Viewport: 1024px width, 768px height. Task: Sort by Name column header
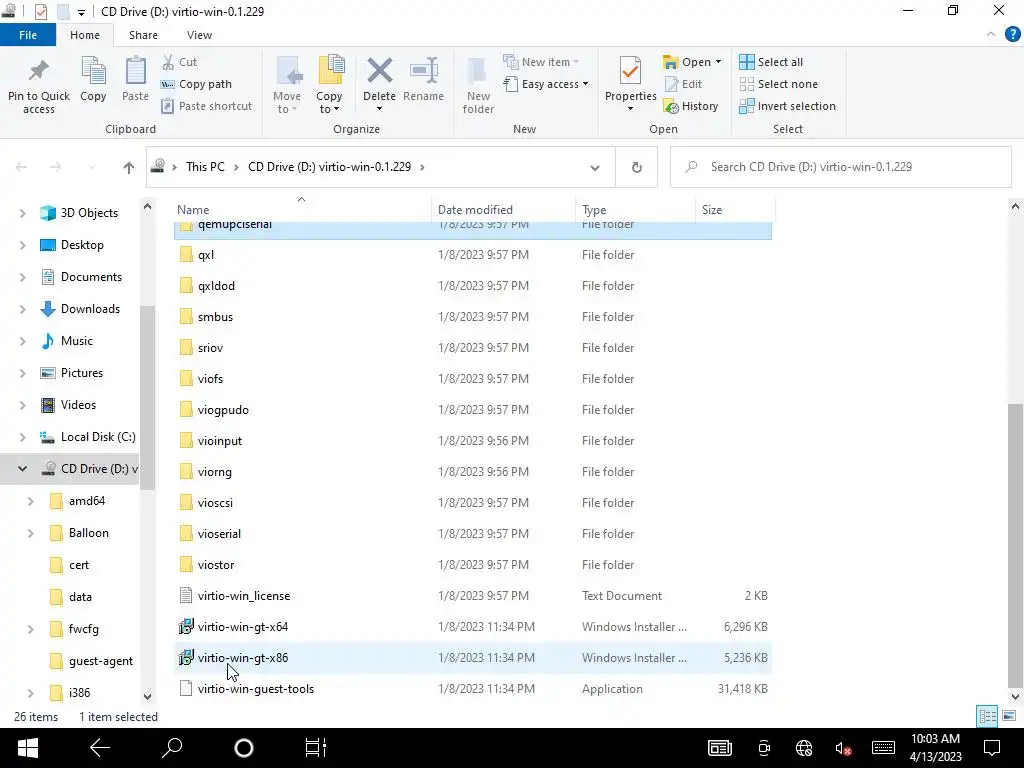302,210
